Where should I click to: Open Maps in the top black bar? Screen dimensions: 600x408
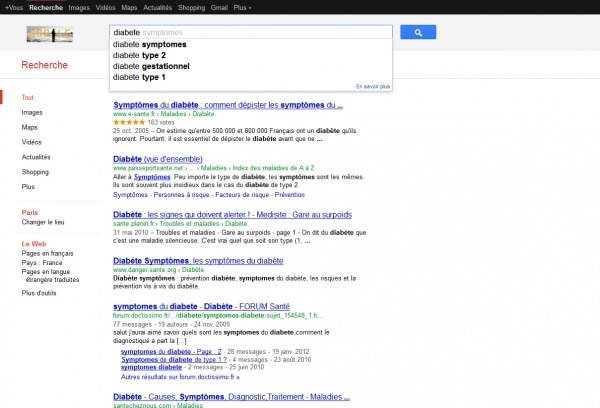[x=129, y=8]
